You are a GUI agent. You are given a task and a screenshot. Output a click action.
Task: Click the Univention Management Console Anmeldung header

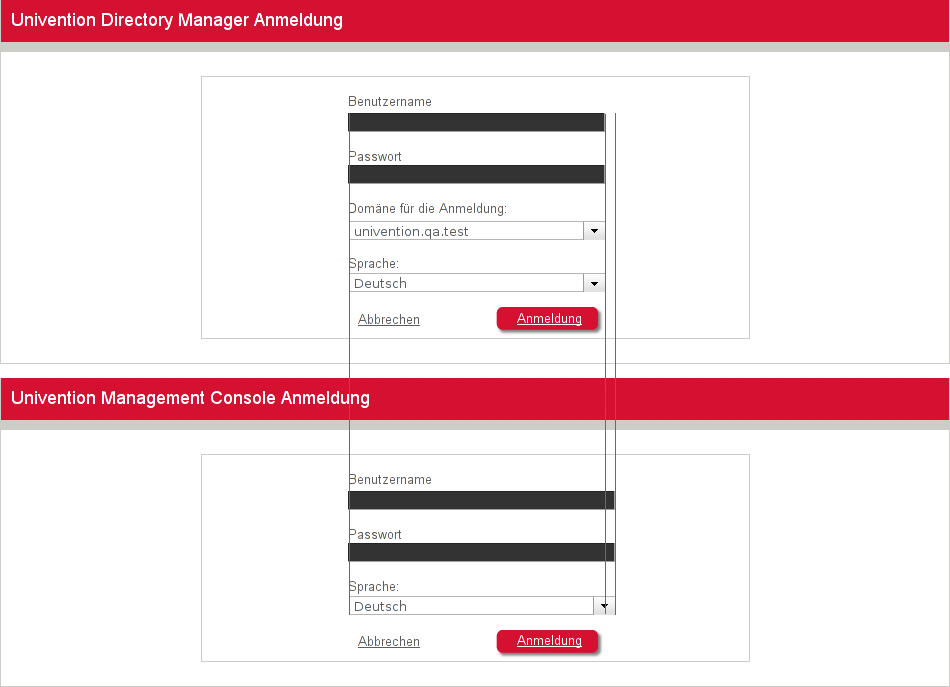(190, 398)
